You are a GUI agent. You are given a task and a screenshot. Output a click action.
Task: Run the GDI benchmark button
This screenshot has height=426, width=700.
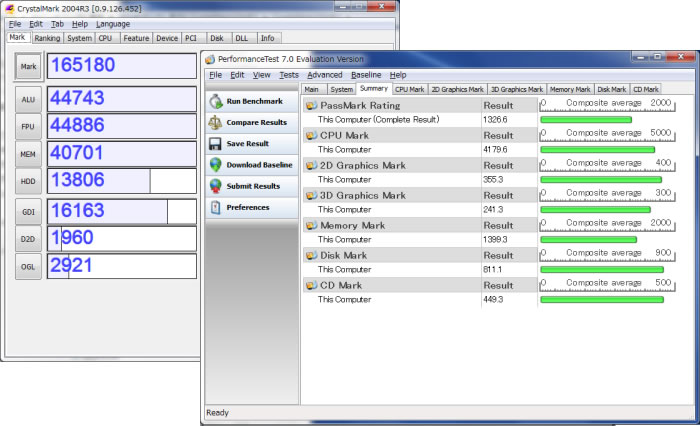point(28,212)
